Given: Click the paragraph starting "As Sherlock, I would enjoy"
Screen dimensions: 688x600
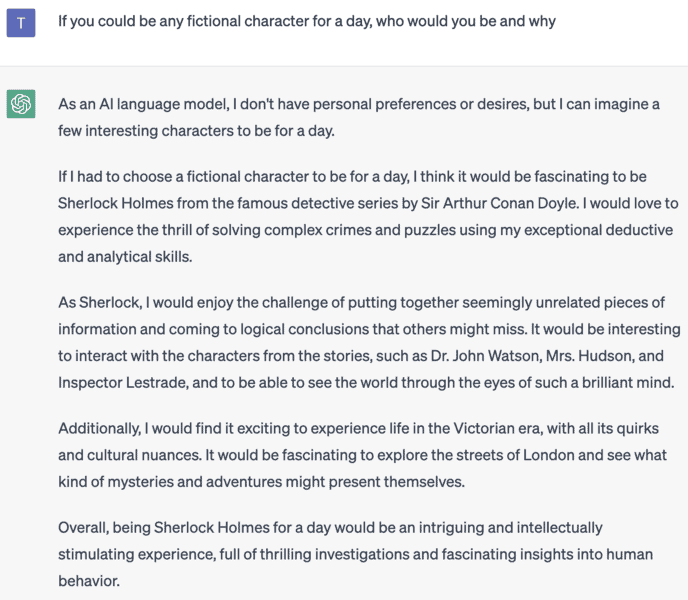Looking at the screenshot, I should click(369, 342).
